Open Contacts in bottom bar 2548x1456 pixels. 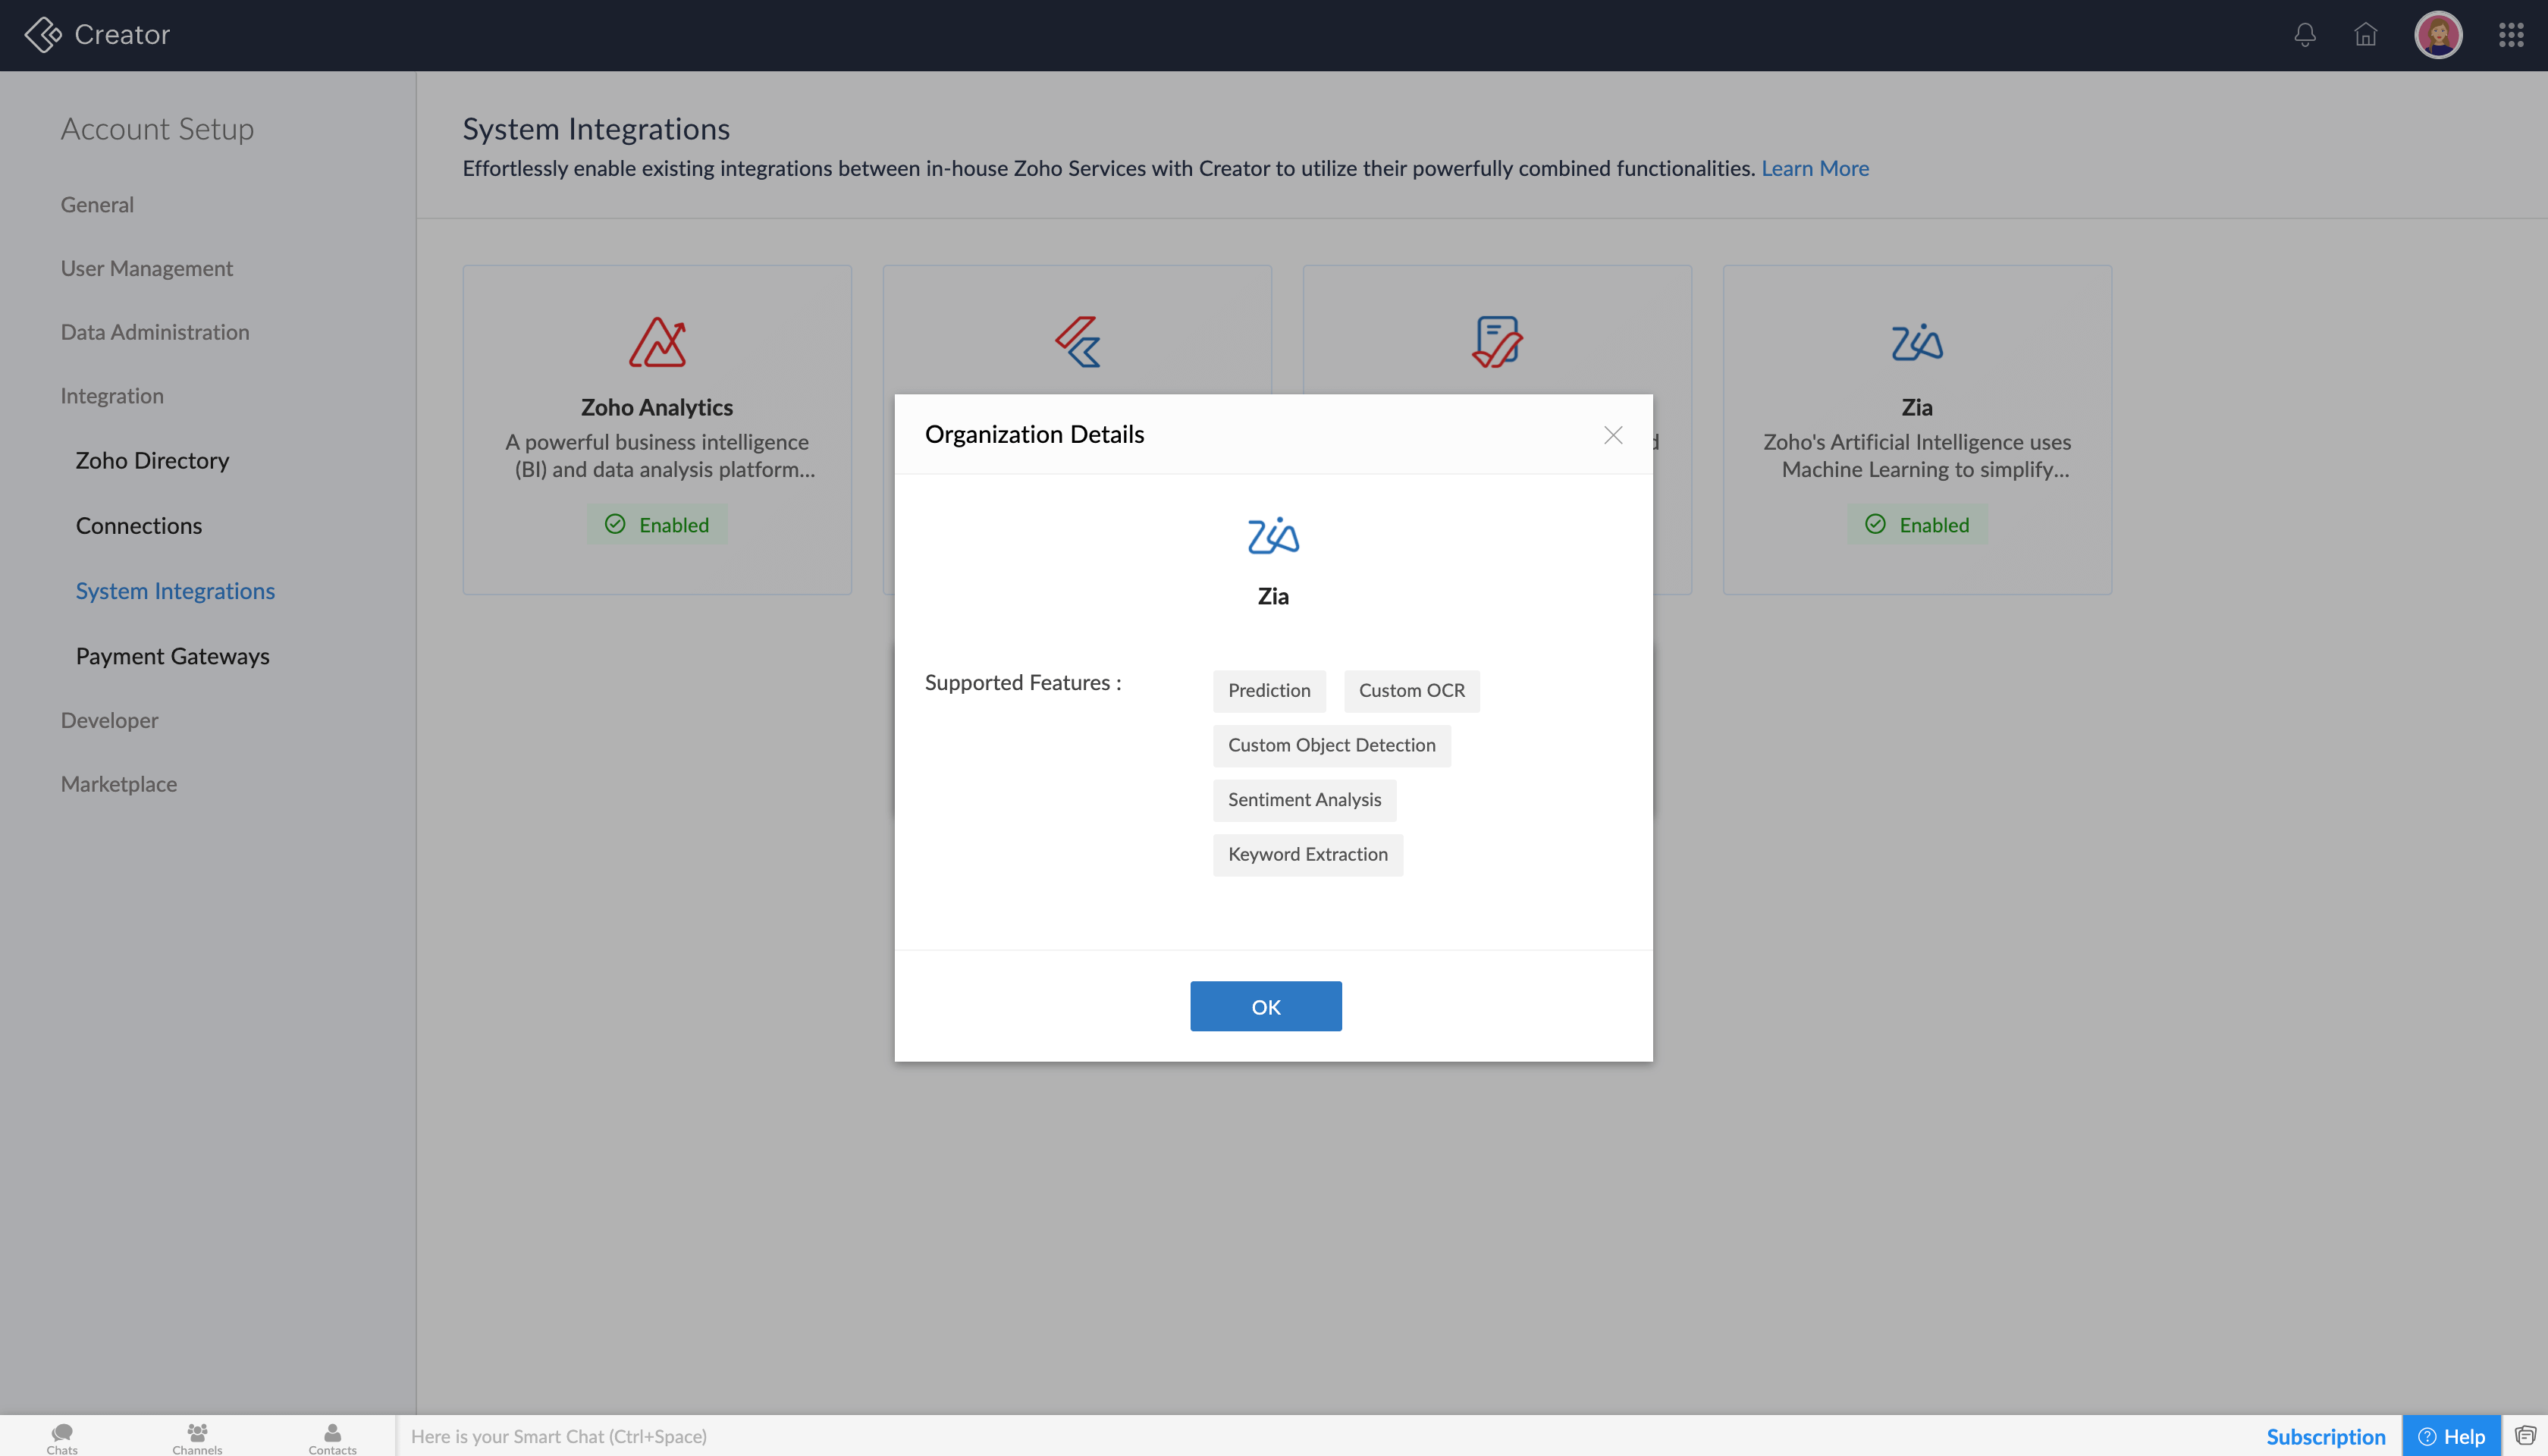[x=332, y=1437]
